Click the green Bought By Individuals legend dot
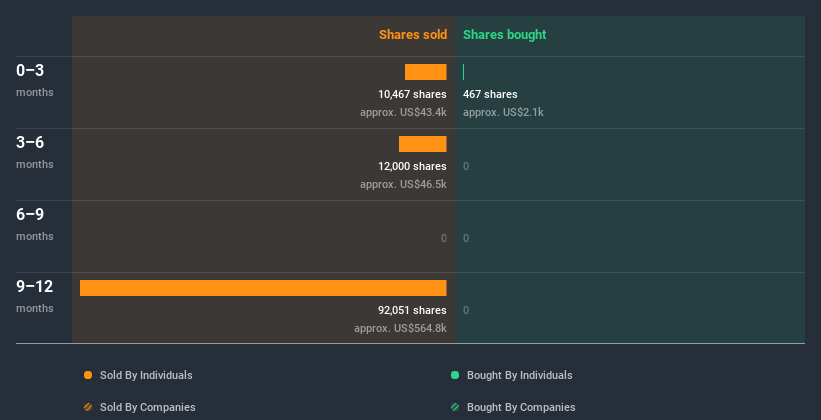The image size is (821, 420). pos(455,375)
